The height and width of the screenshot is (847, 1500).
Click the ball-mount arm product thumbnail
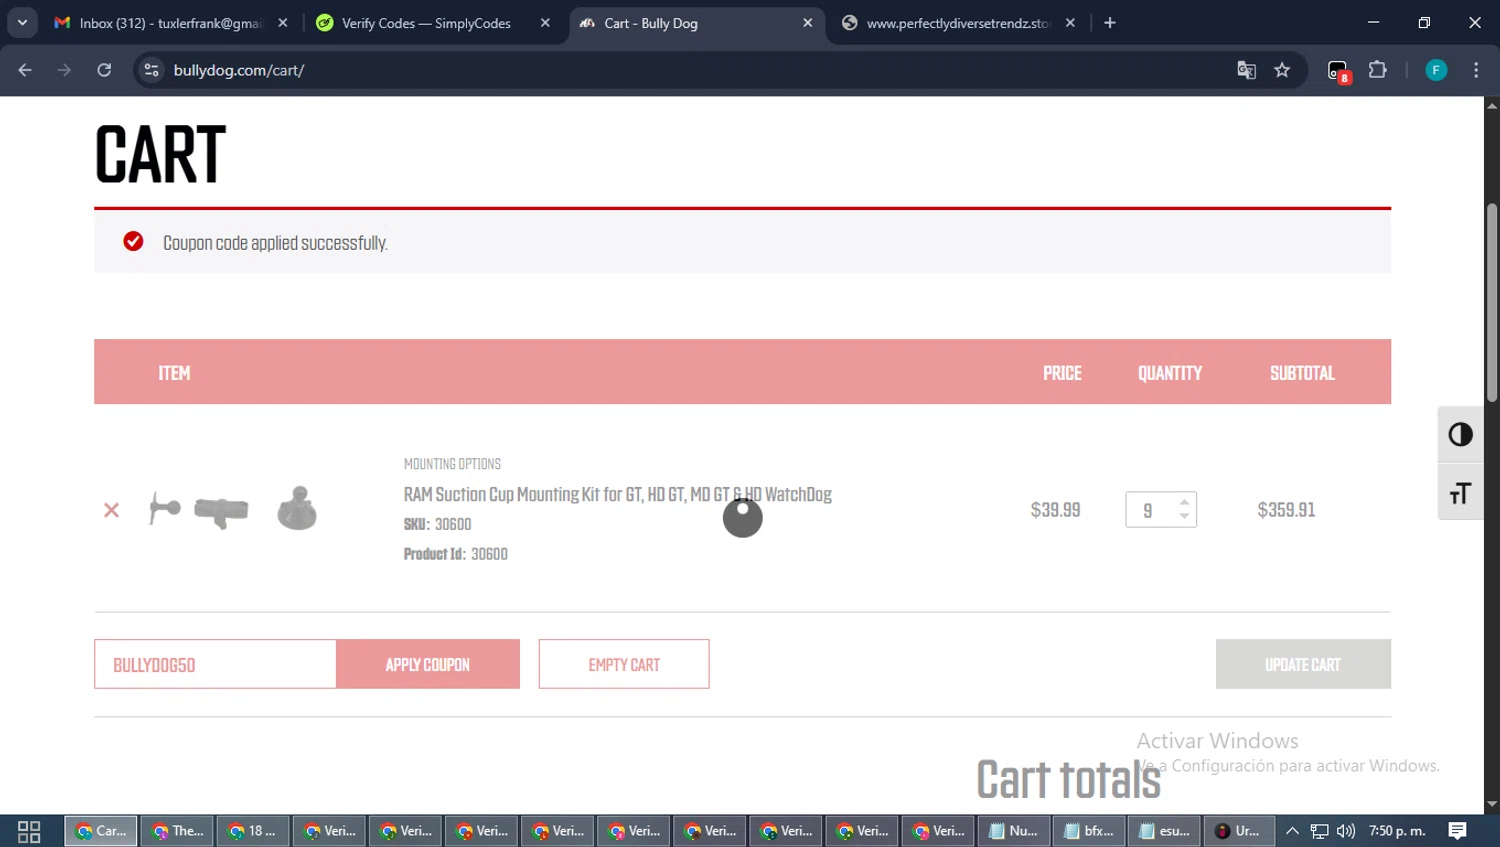click(165, 509)
